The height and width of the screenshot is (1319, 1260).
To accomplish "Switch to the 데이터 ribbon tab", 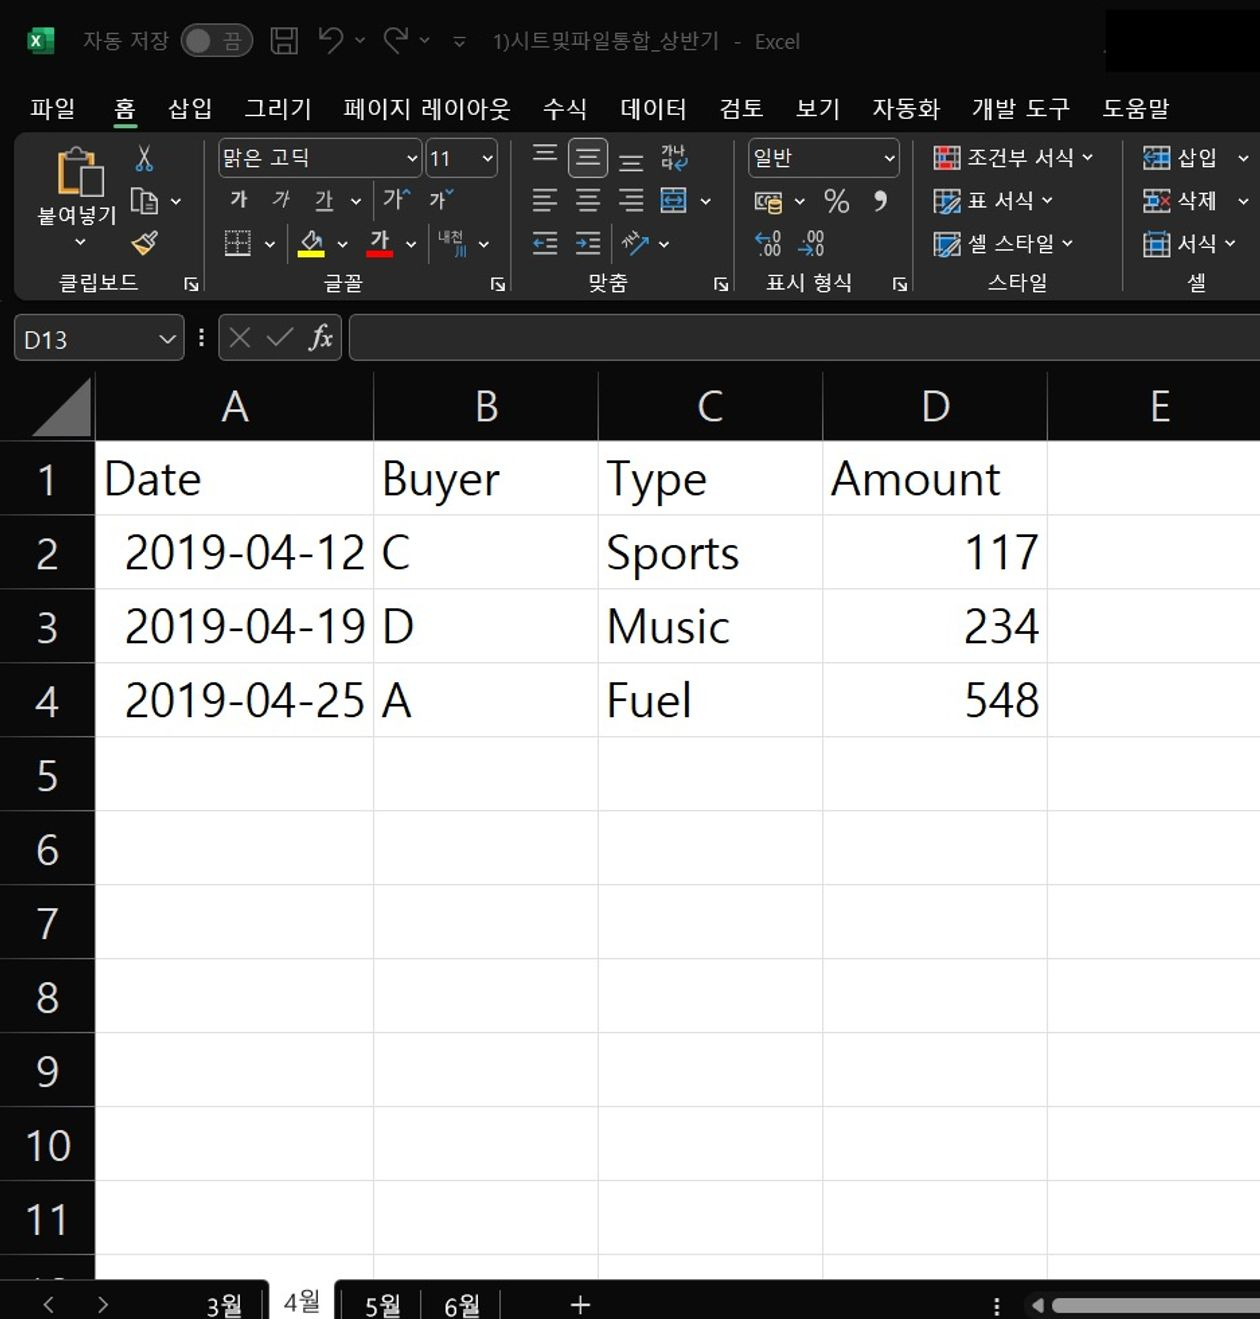I will (x=653, y=108).
